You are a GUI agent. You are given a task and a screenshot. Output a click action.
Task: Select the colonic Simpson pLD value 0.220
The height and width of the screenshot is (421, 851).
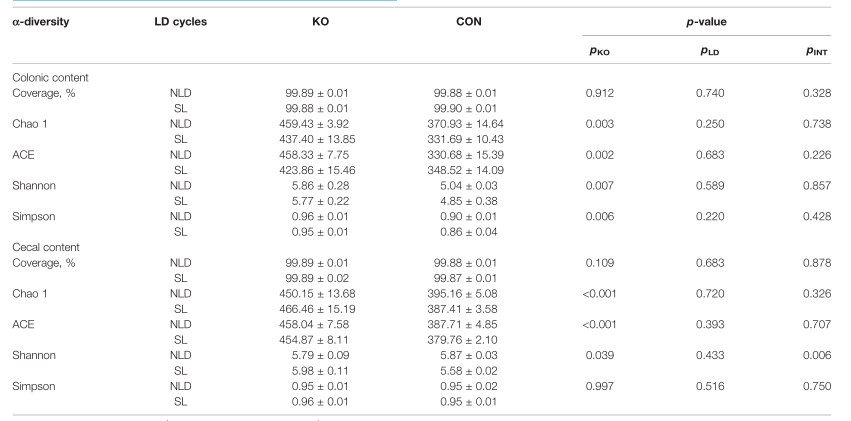tap(710, 216)
